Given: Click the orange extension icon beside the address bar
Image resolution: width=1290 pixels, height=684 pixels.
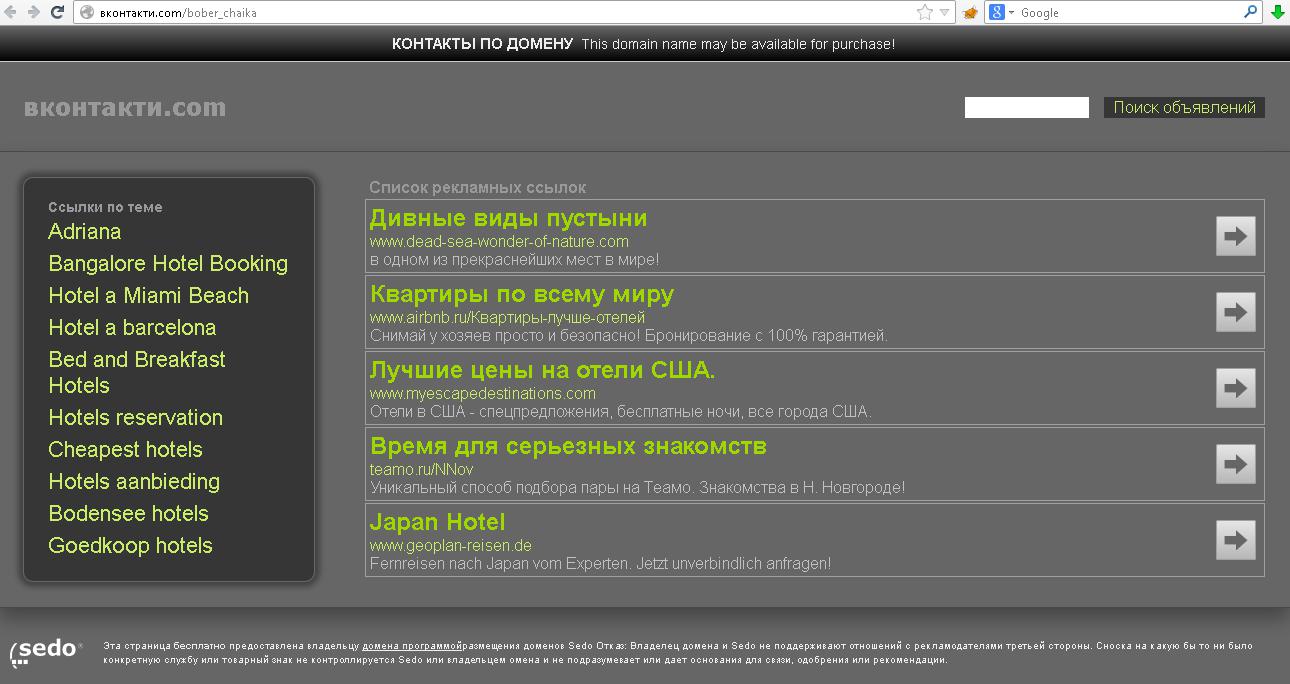Looking at the screenshot, I should [x=970, y=12].
